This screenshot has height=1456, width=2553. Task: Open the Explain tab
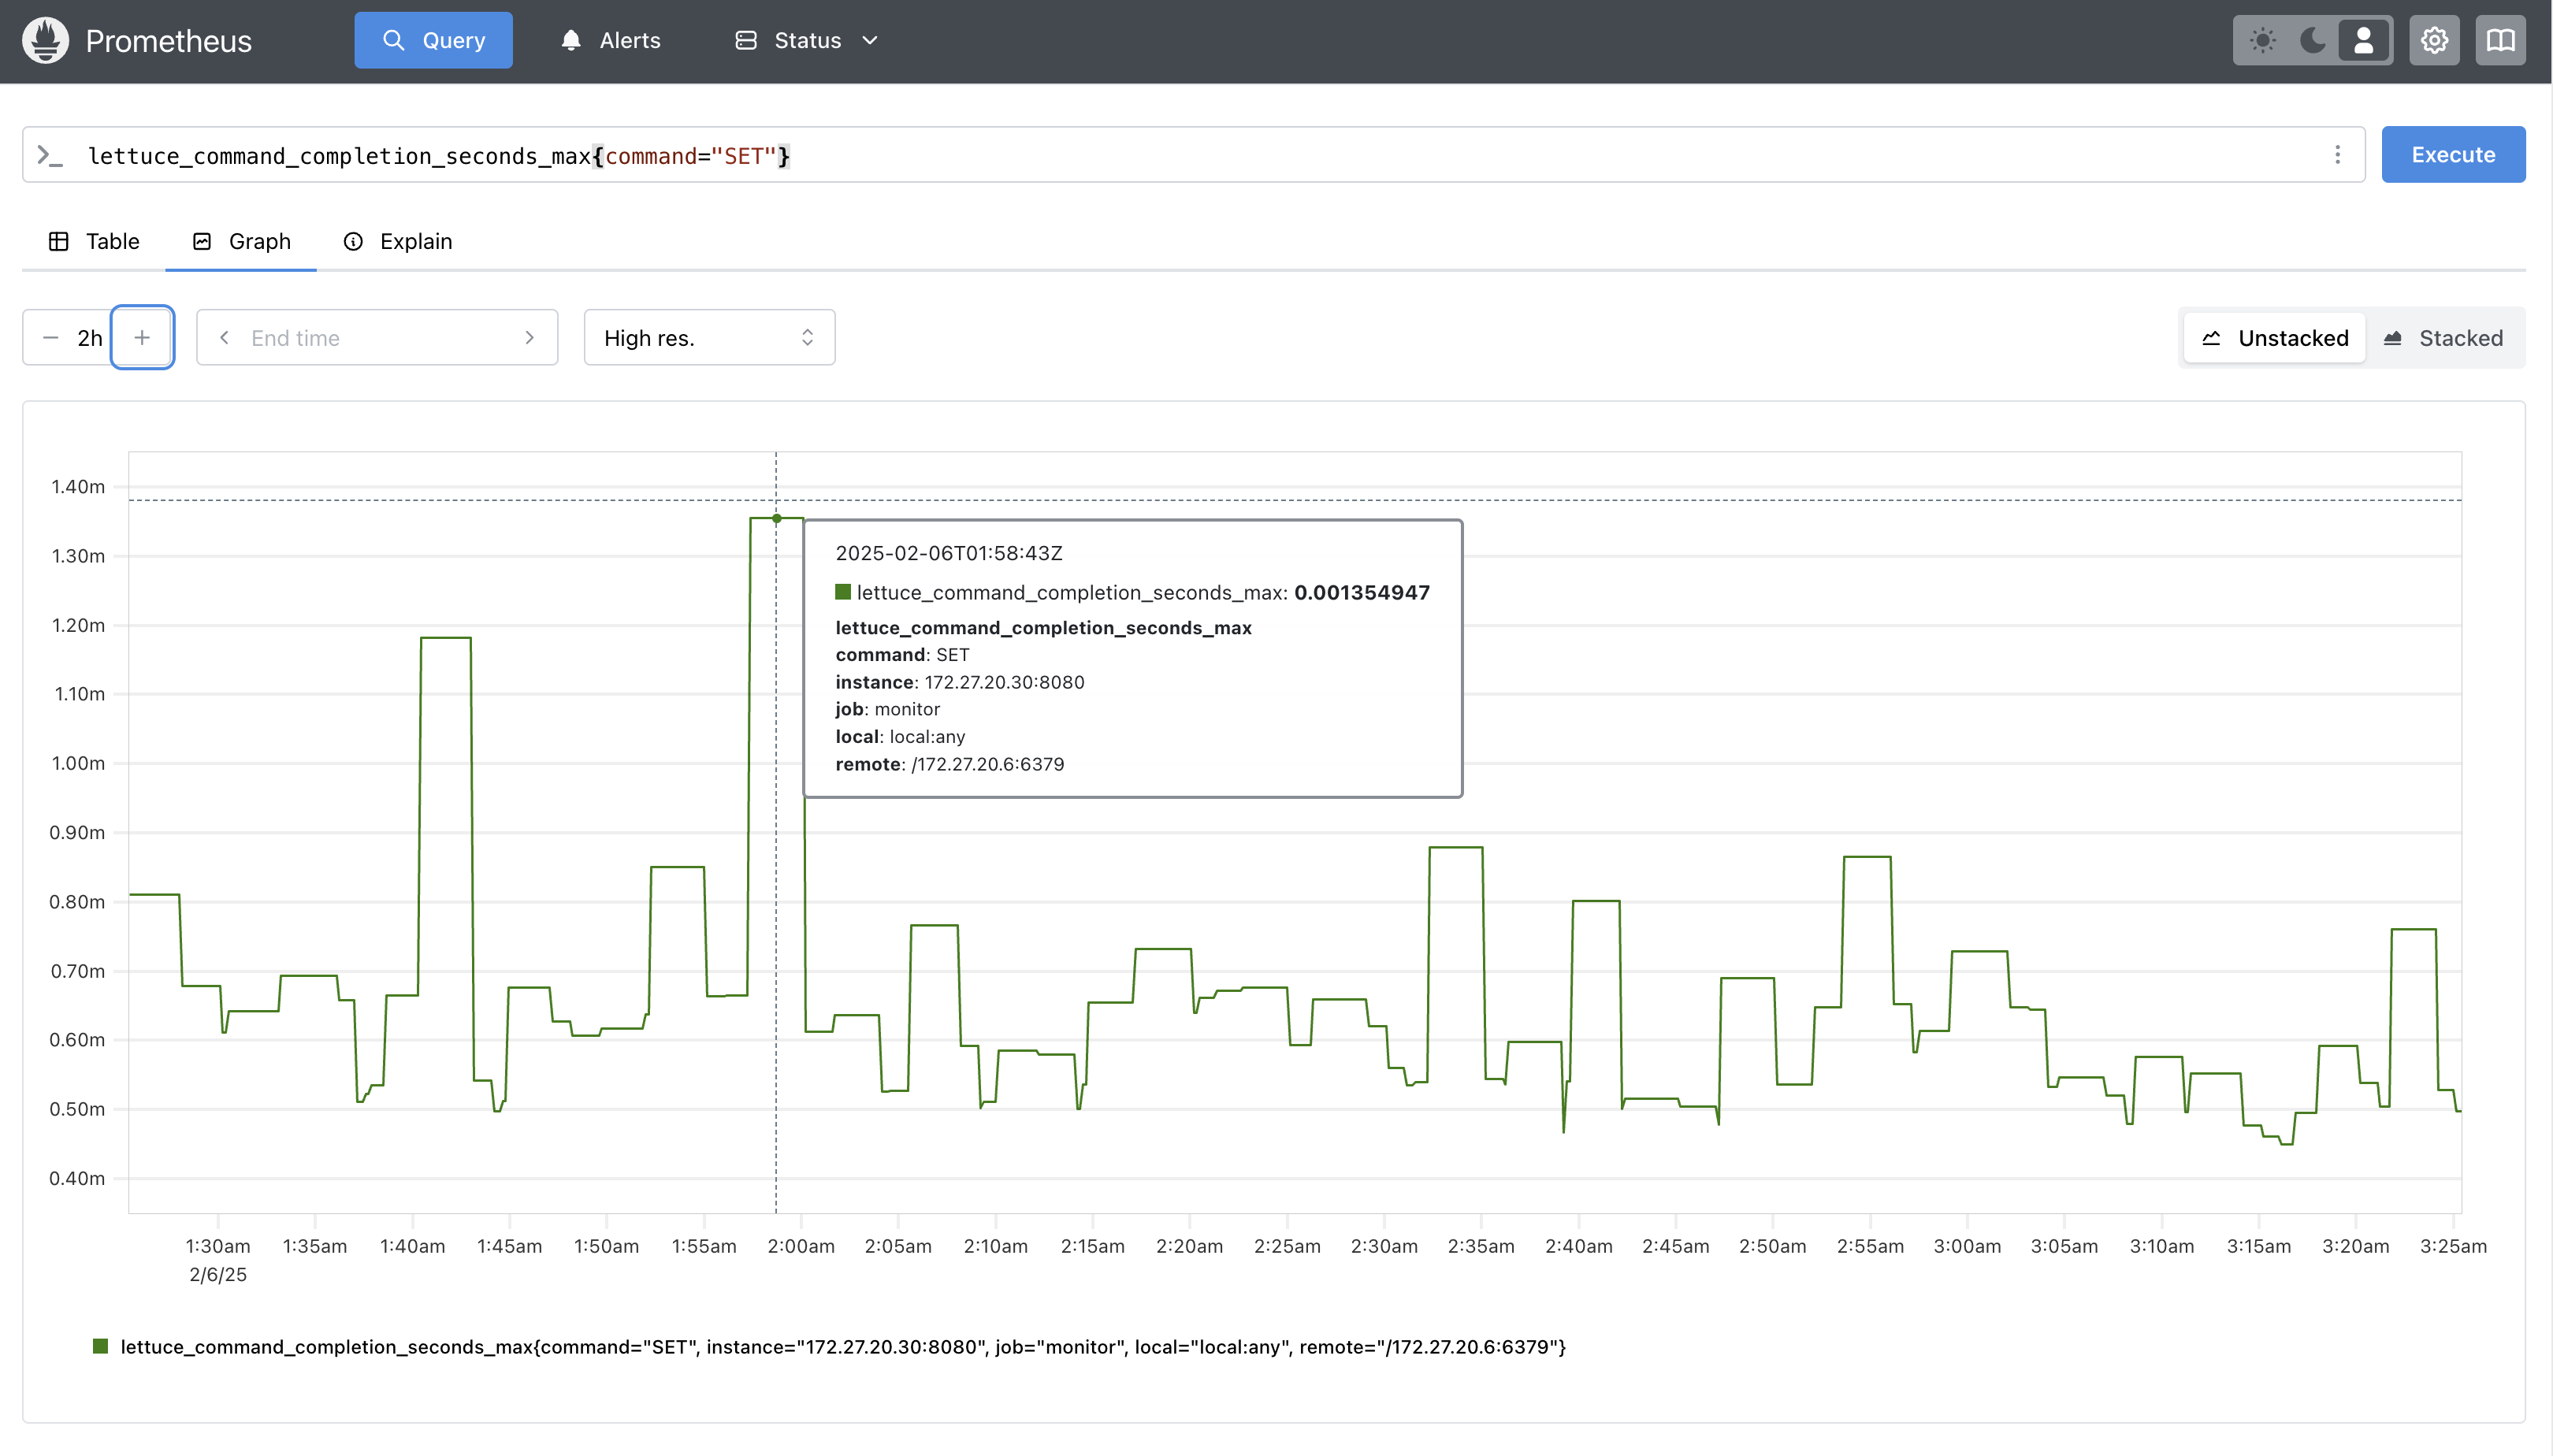point(398,241)
